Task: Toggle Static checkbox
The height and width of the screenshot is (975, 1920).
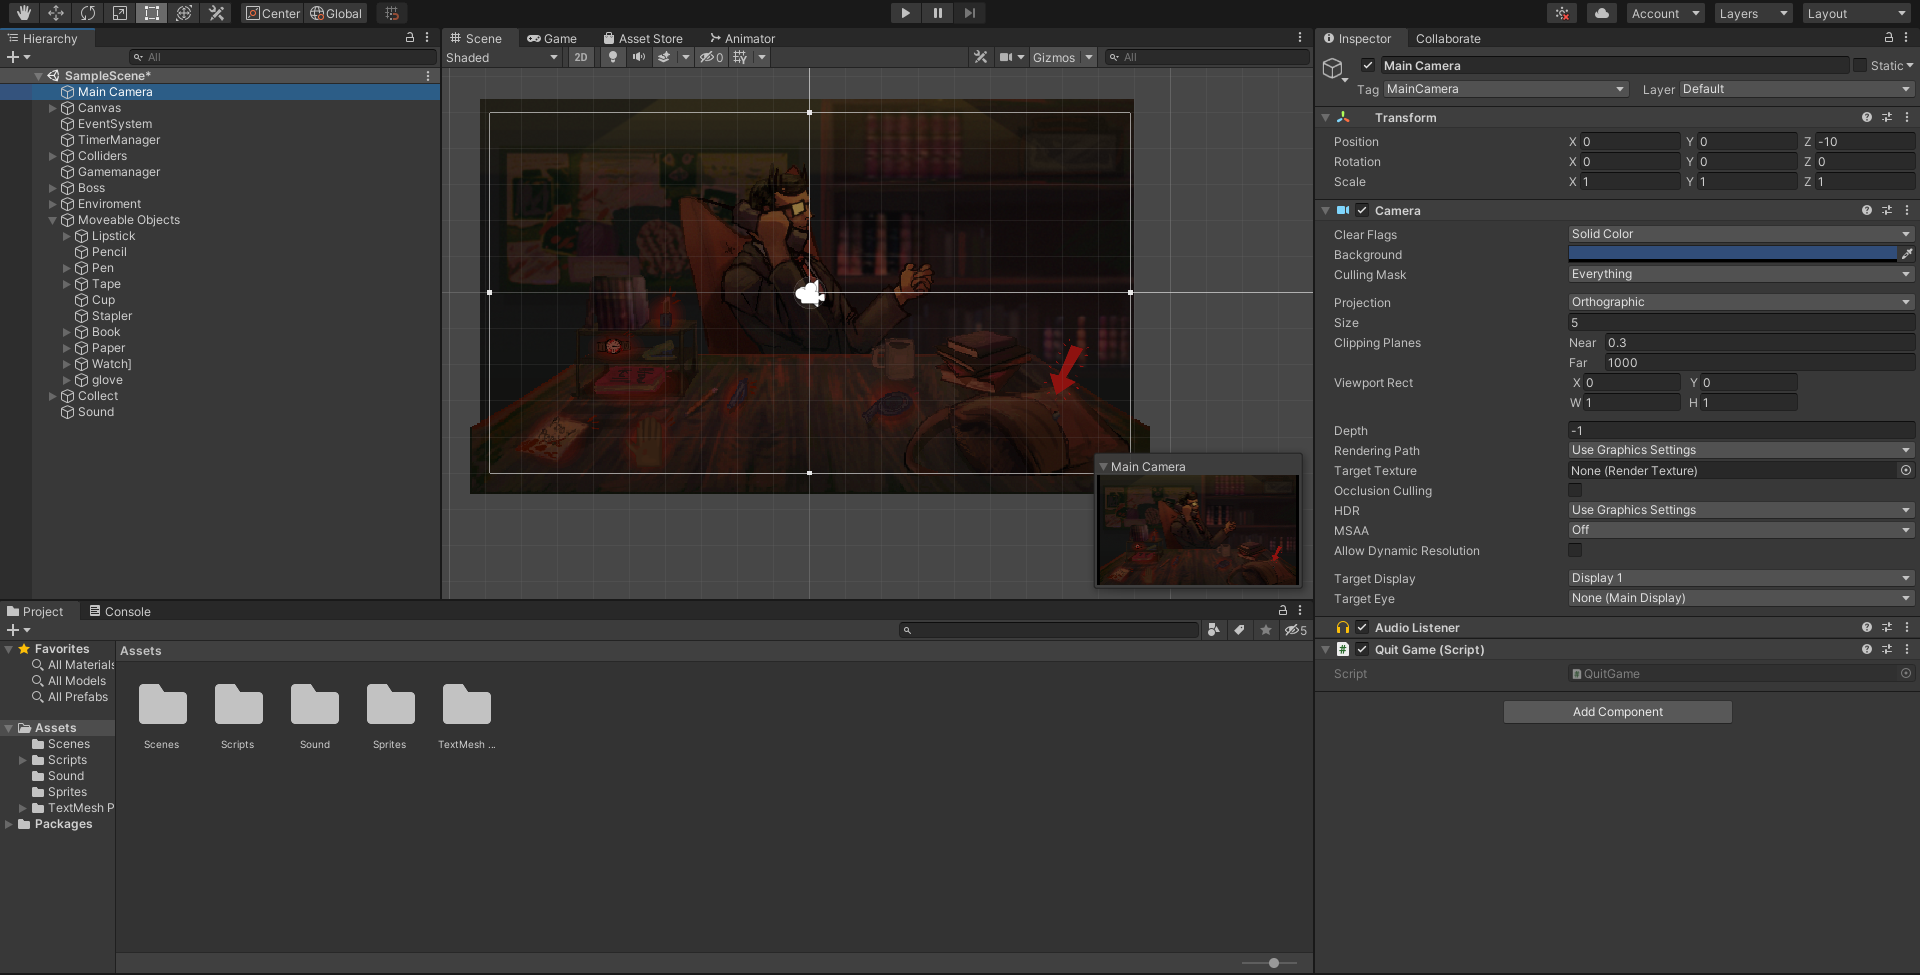Action: pos(1860,65)
